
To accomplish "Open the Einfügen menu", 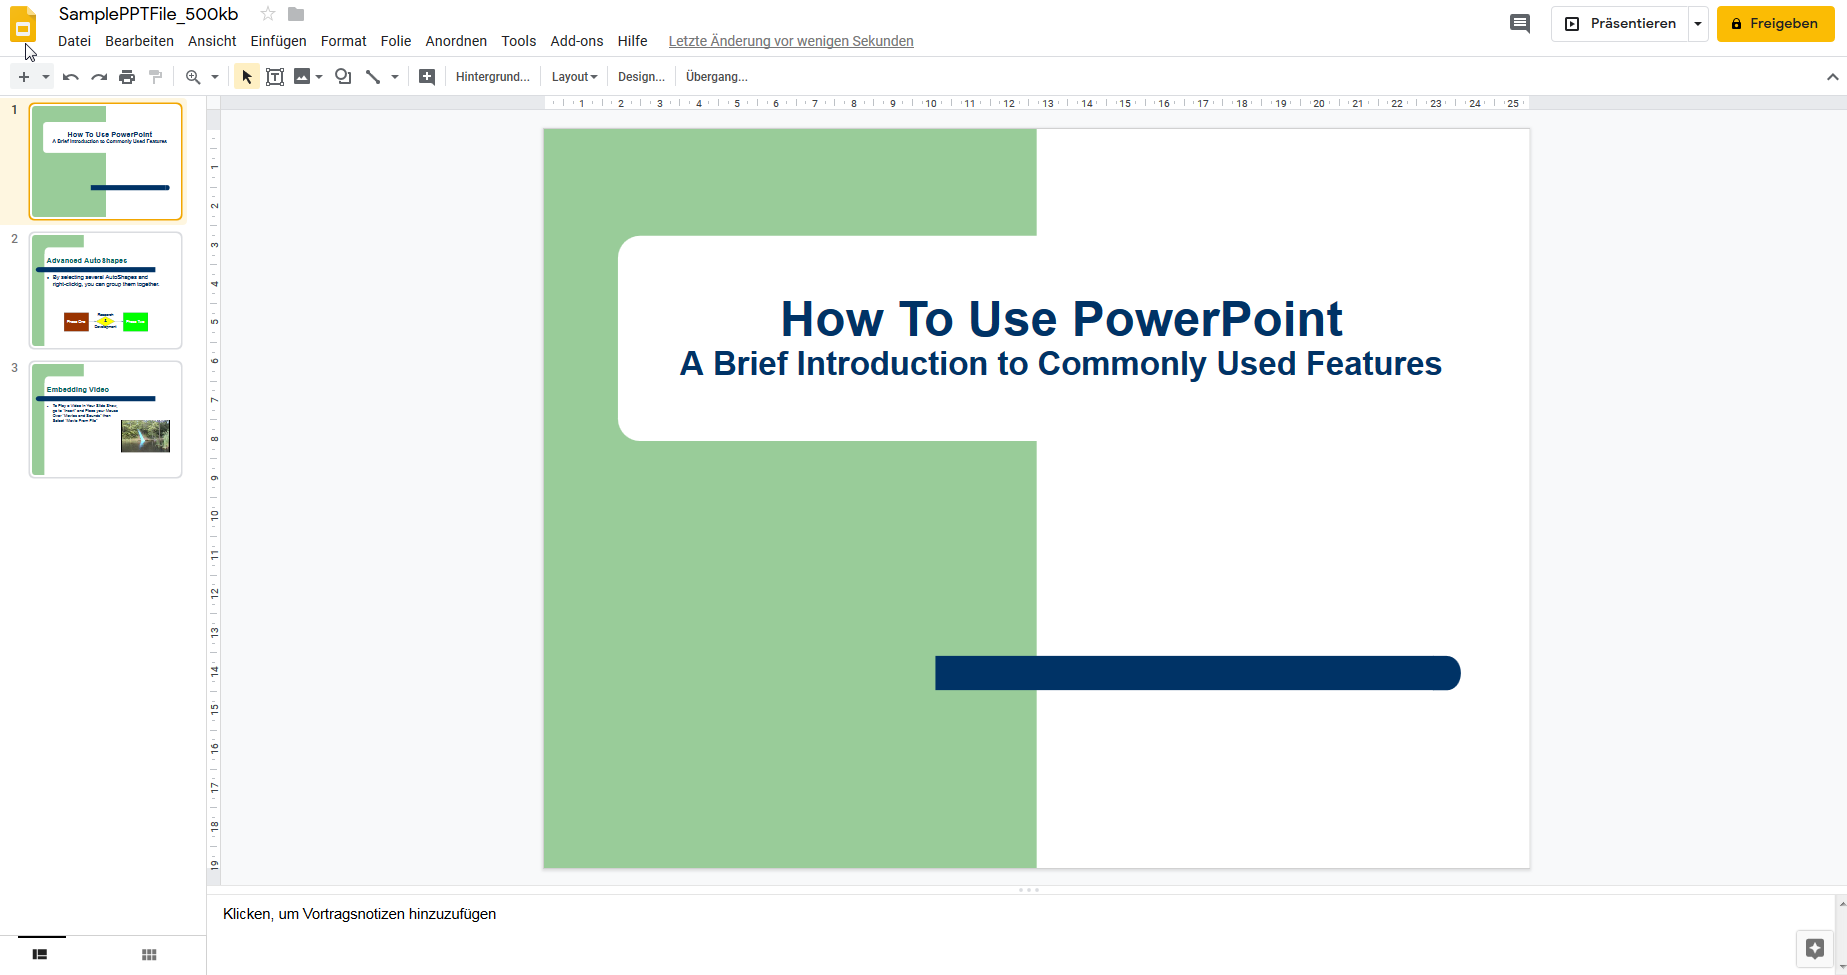I will (x=278, y=41).
